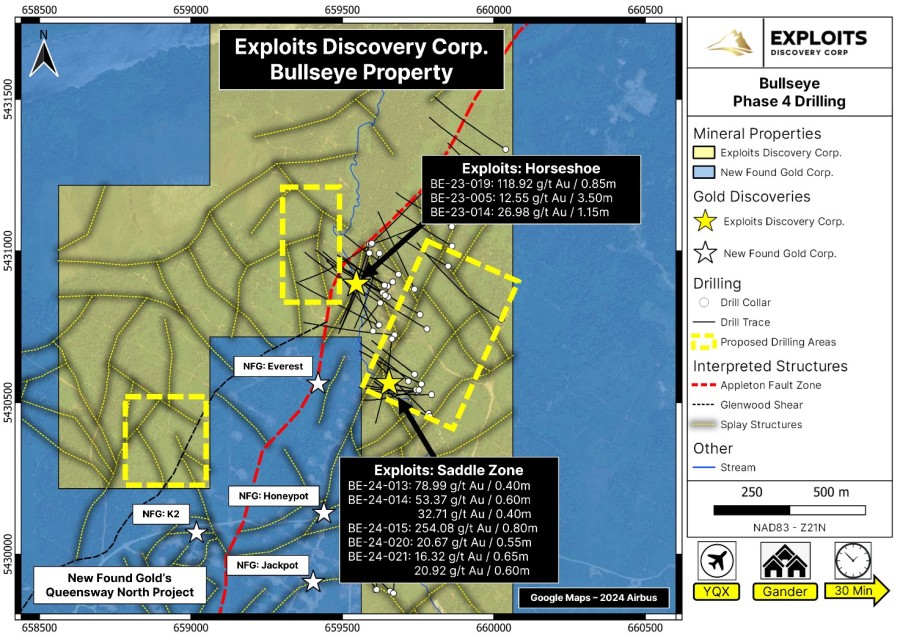Viewport: 900px width, 637px height.
Task: Click the blue Stream legend line
Action: click(x=704, y=467)
